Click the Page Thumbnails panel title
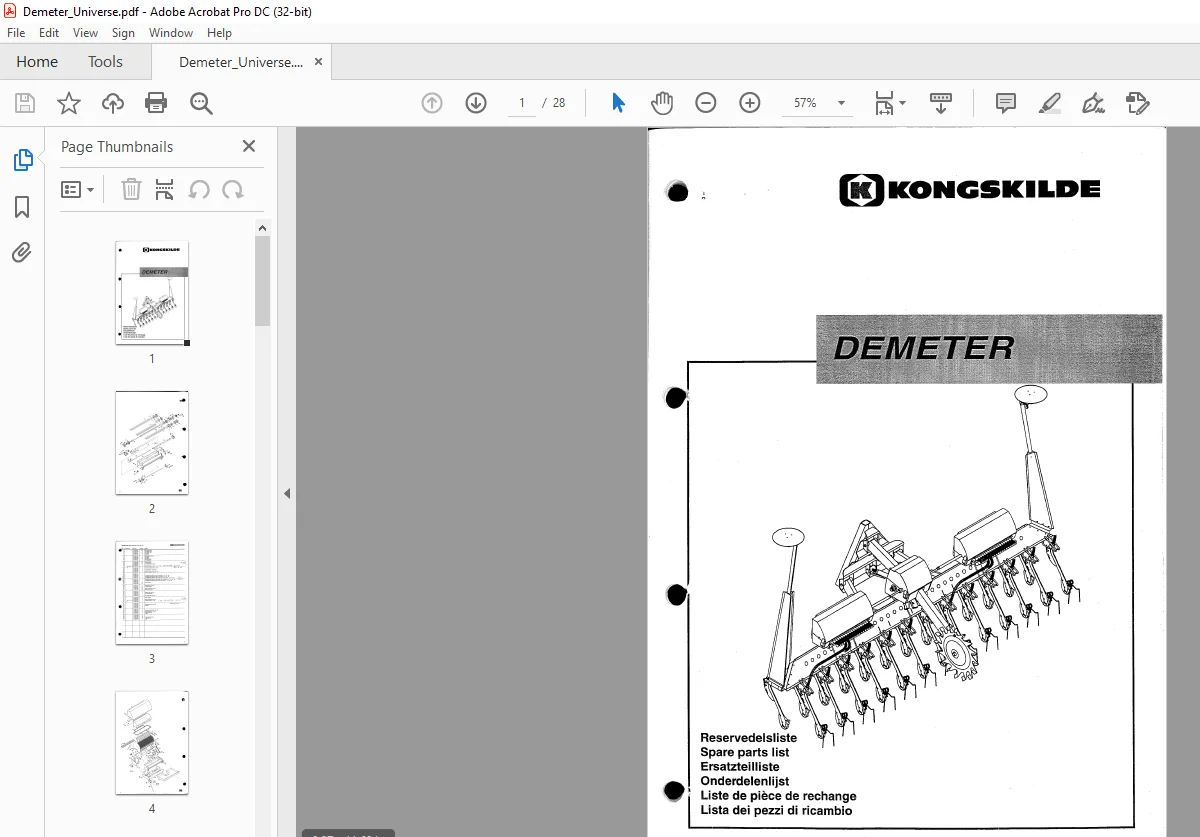The width and height of the screenshot is (1200, 837). click(x=117, y=146)
